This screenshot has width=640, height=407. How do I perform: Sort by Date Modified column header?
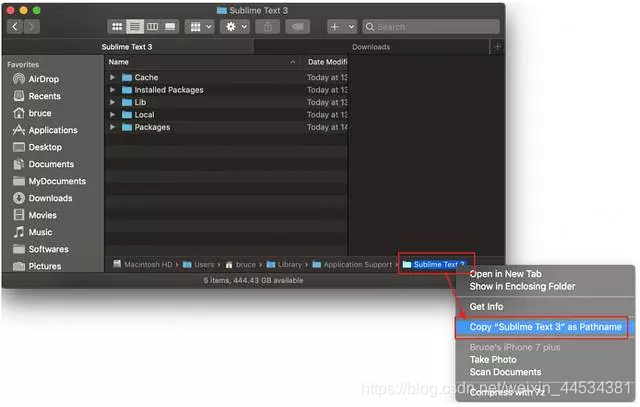[327, 62]
